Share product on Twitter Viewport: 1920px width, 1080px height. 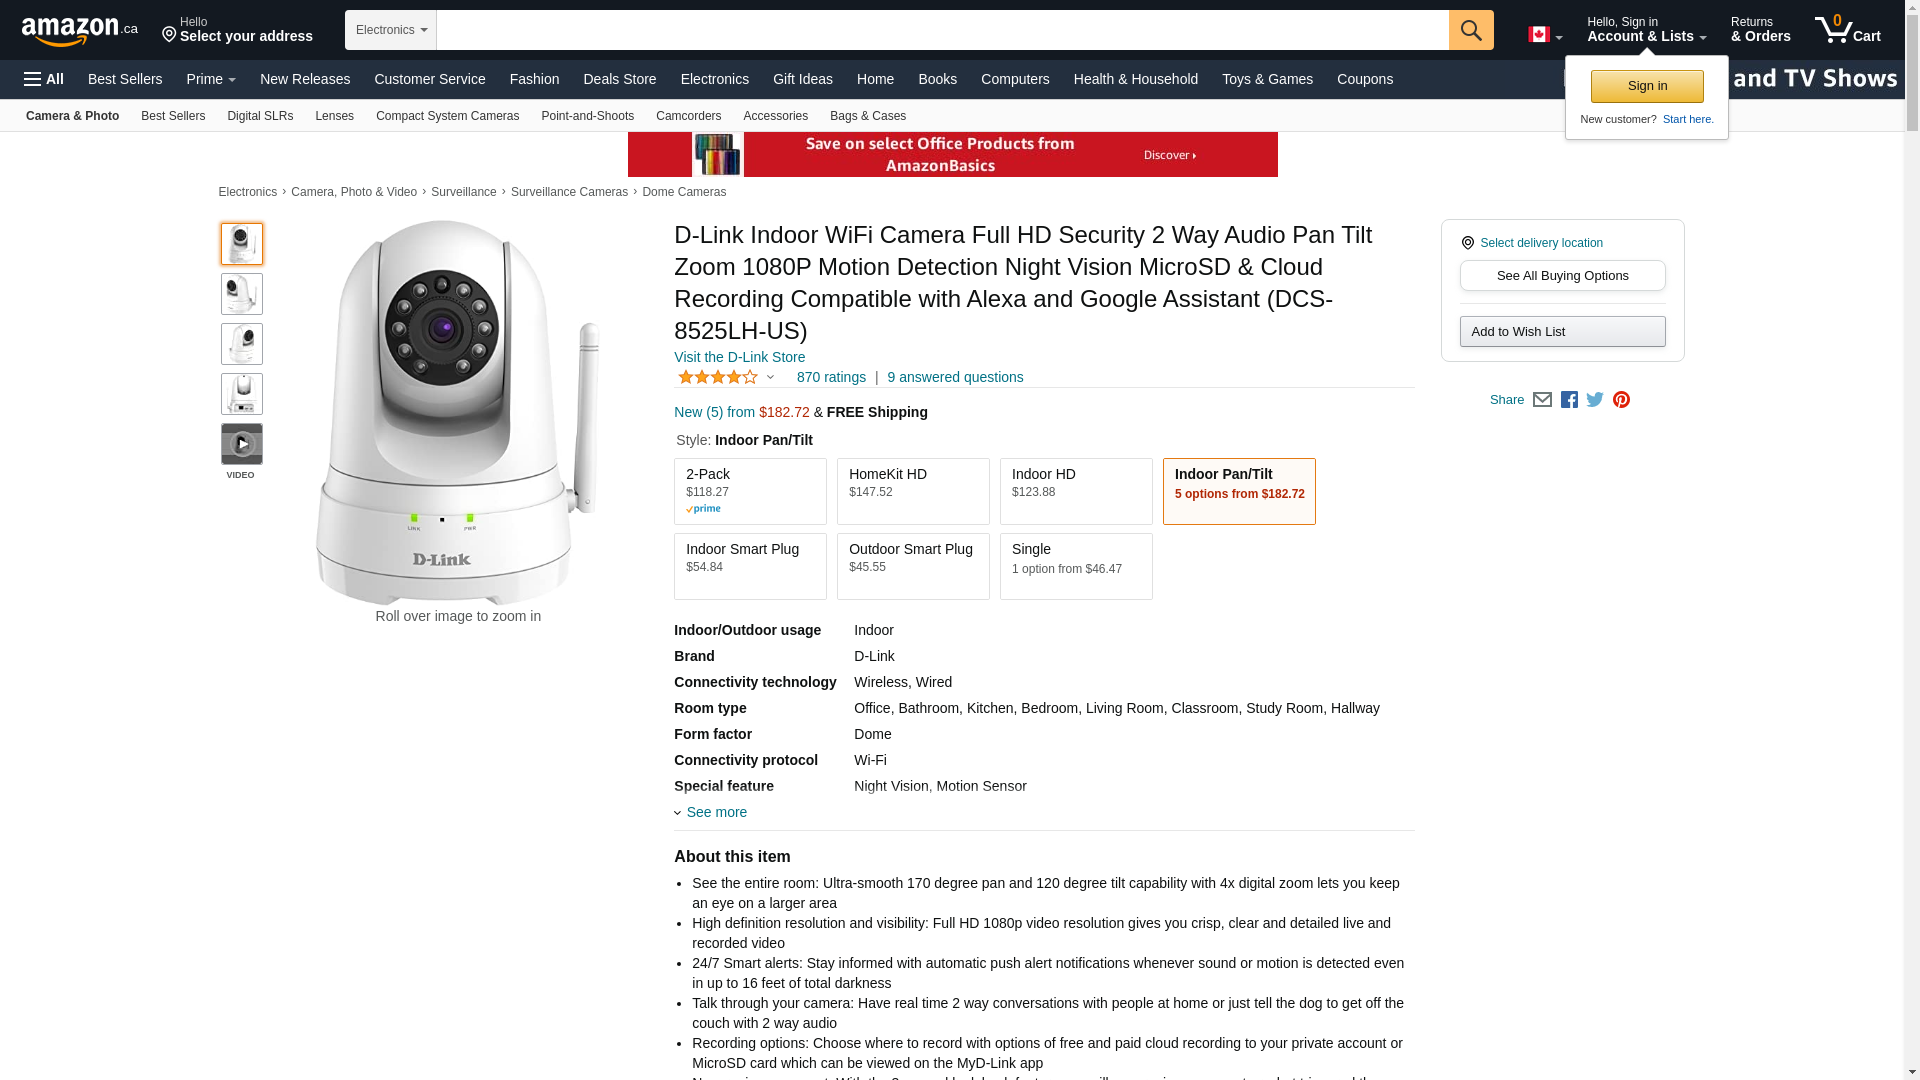click(1595, 400)
